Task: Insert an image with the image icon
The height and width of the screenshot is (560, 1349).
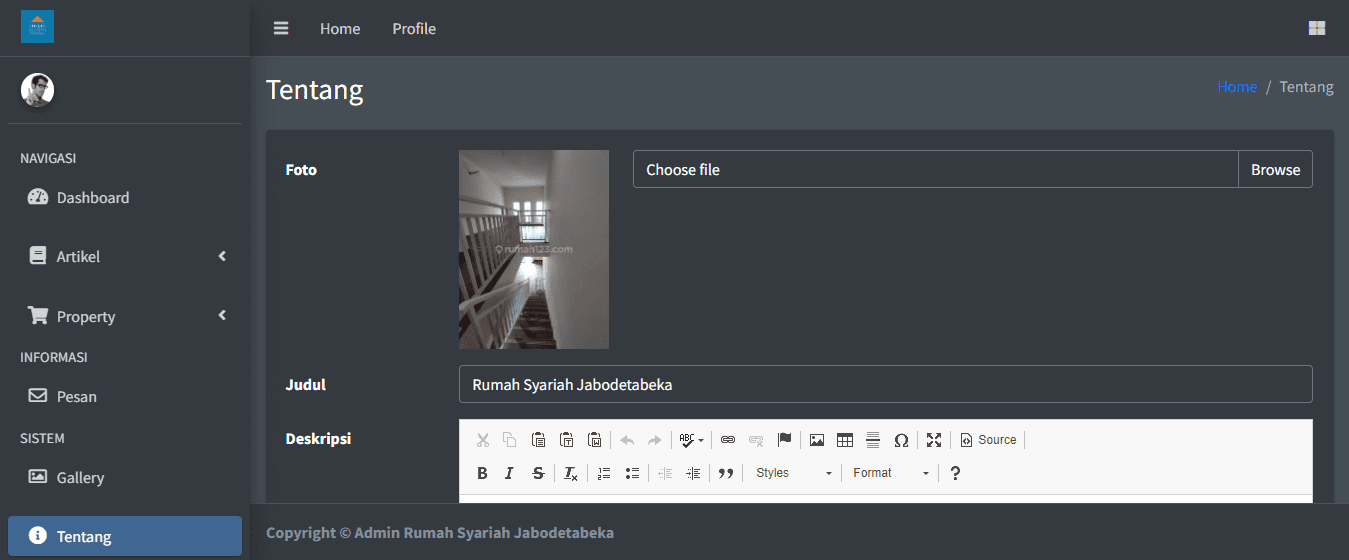Action: point(817,440)
